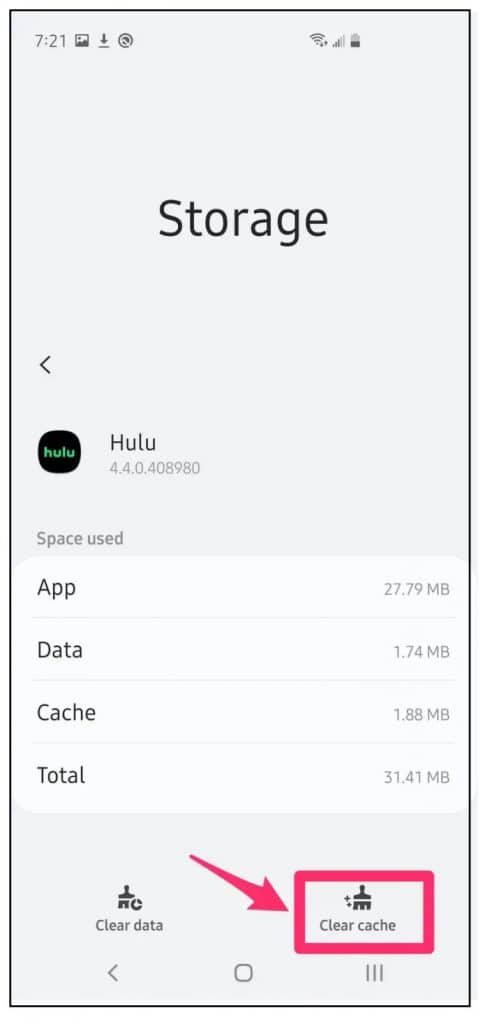Viewport: 490px width, 1024px height.
Task: Tap the 7:21 clock in status bar
Action: [50, 41]
